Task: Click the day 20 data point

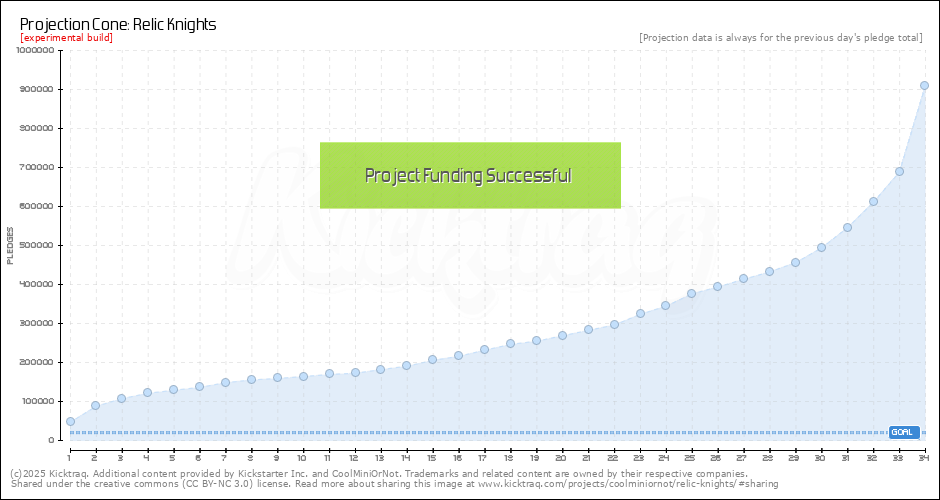Action: [x=562, y=336]
